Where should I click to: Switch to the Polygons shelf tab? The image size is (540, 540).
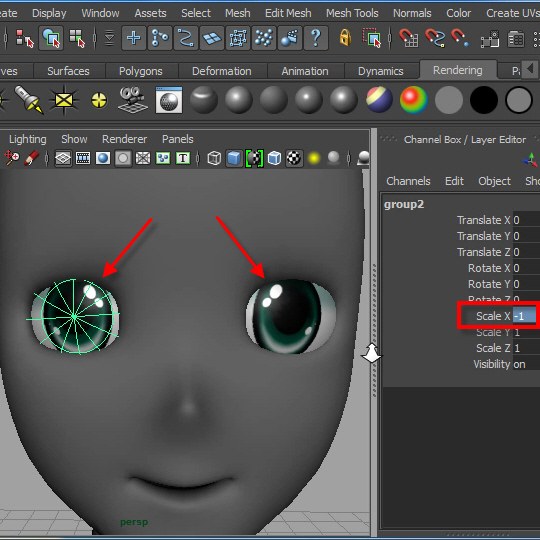point(141,71)
